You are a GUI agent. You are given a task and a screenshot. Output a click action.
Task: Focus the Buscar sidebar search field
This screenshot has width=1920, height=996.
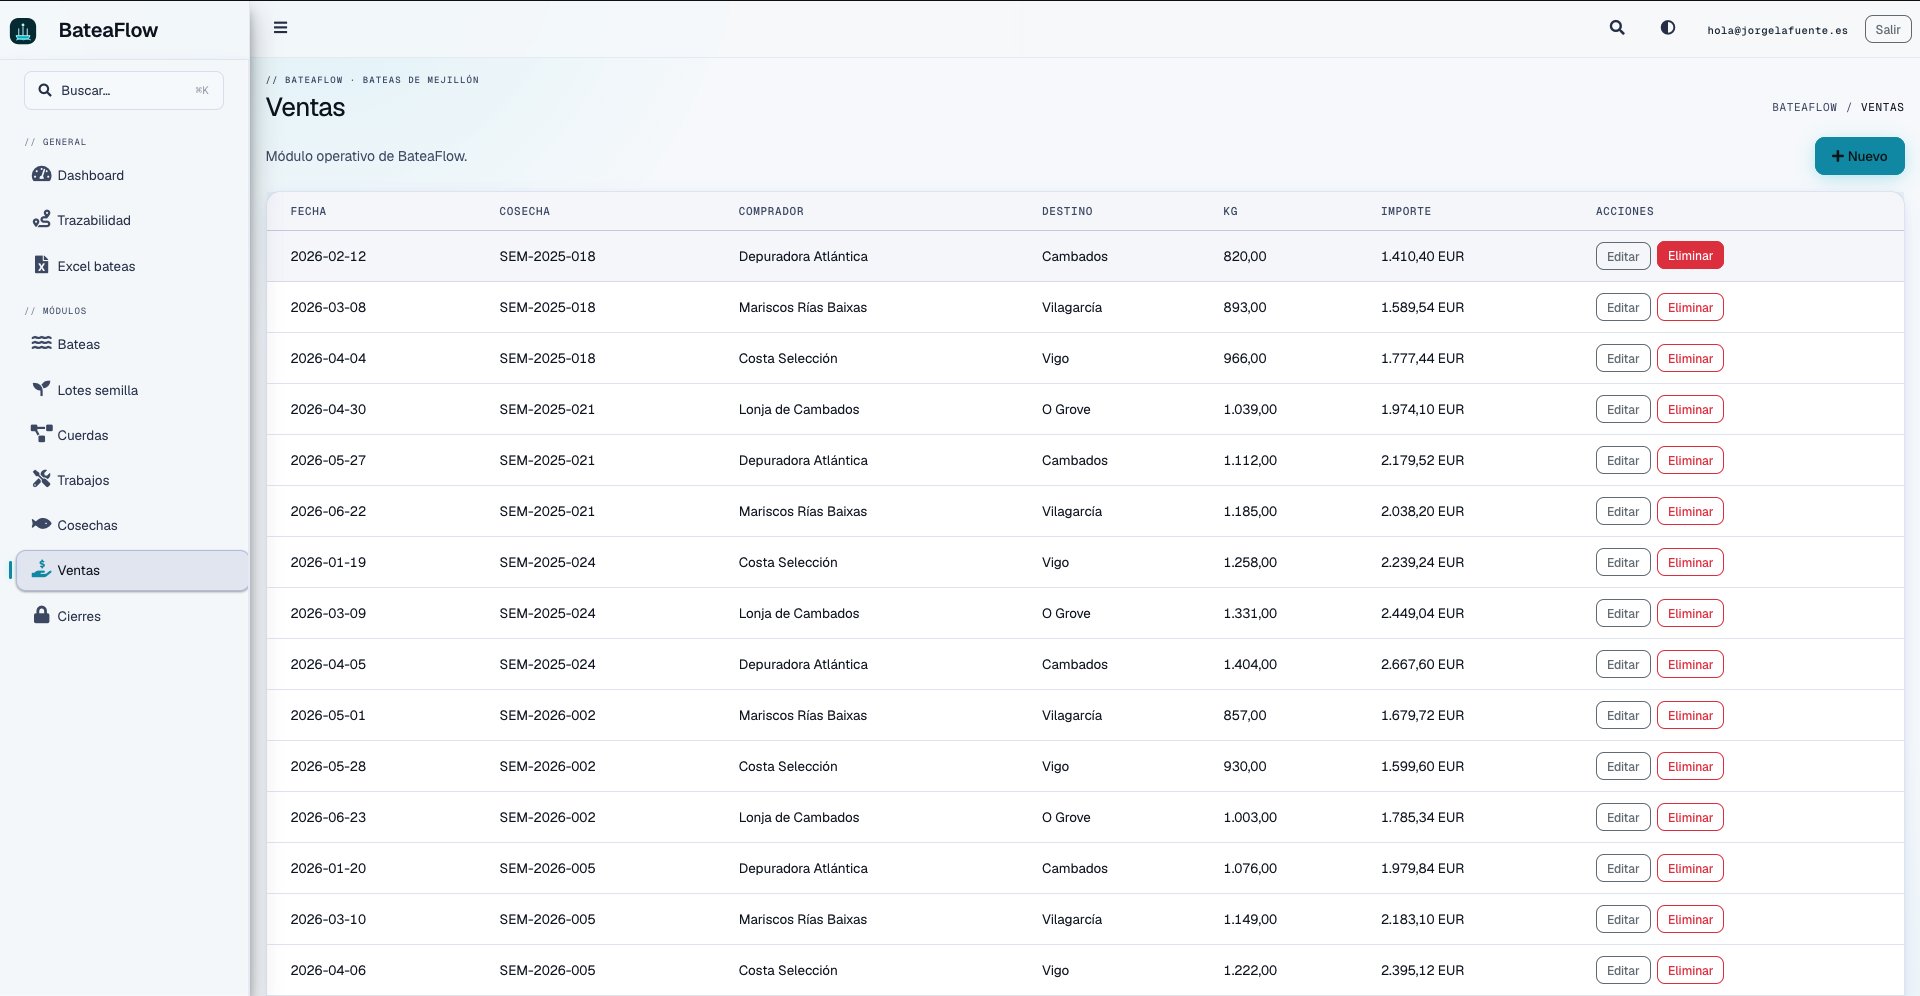[x=124, y=90]
